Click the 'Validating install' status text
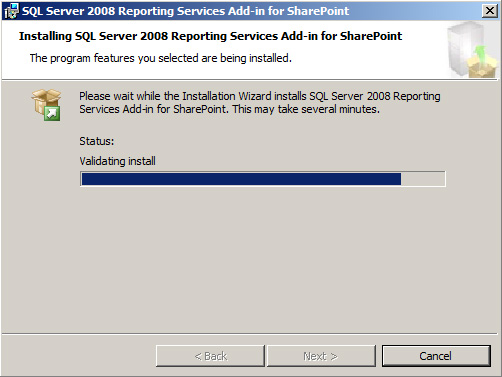Viewport: 502px width, 377px height. 117,161
